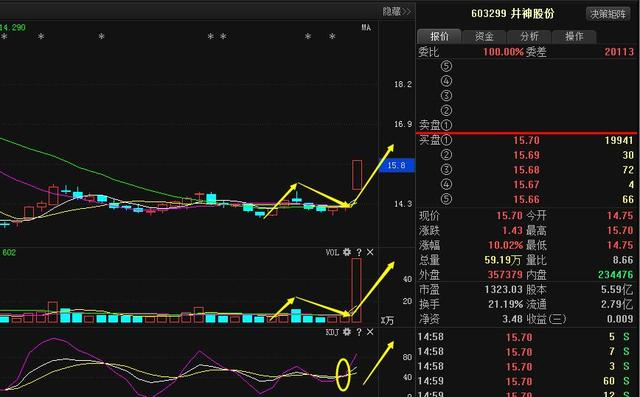This screenshot has height=397, width=640.
Task: Click the tallest red volume bar
Action: click(356, 290)
